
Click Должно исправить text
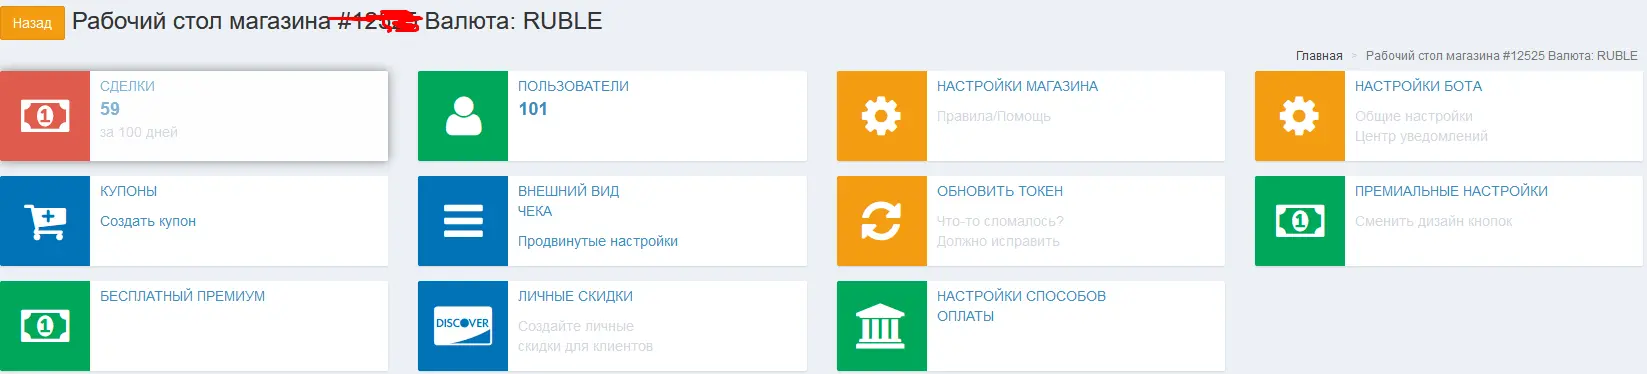[x=998, y=241]
